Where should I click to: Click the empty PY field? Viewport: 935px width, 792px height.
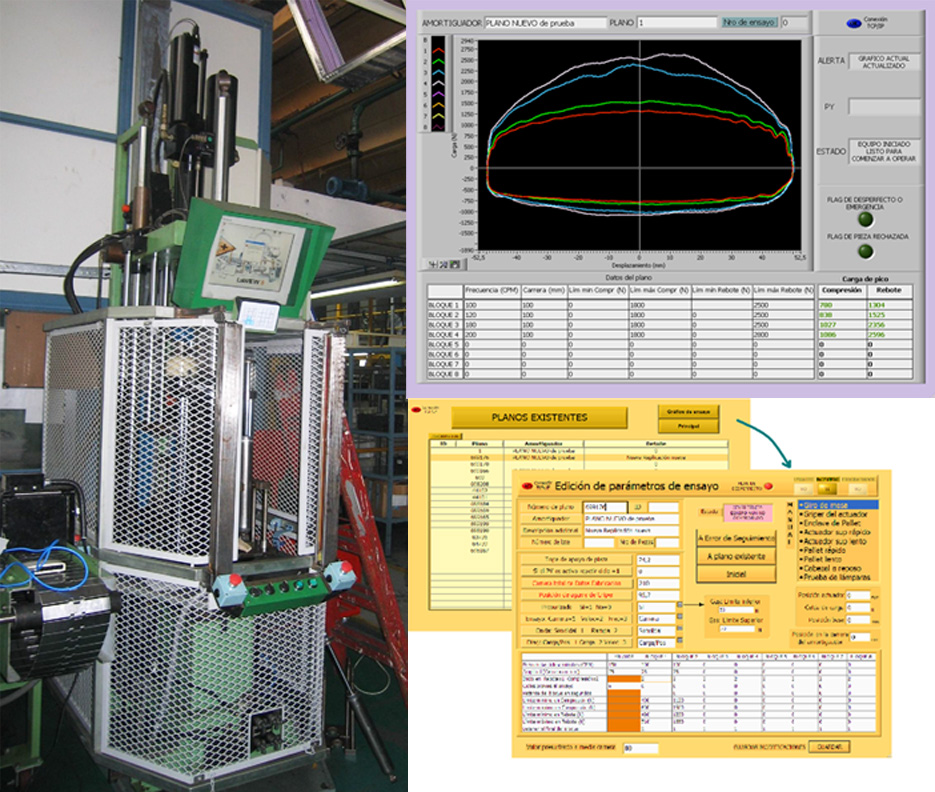[884, 107]
